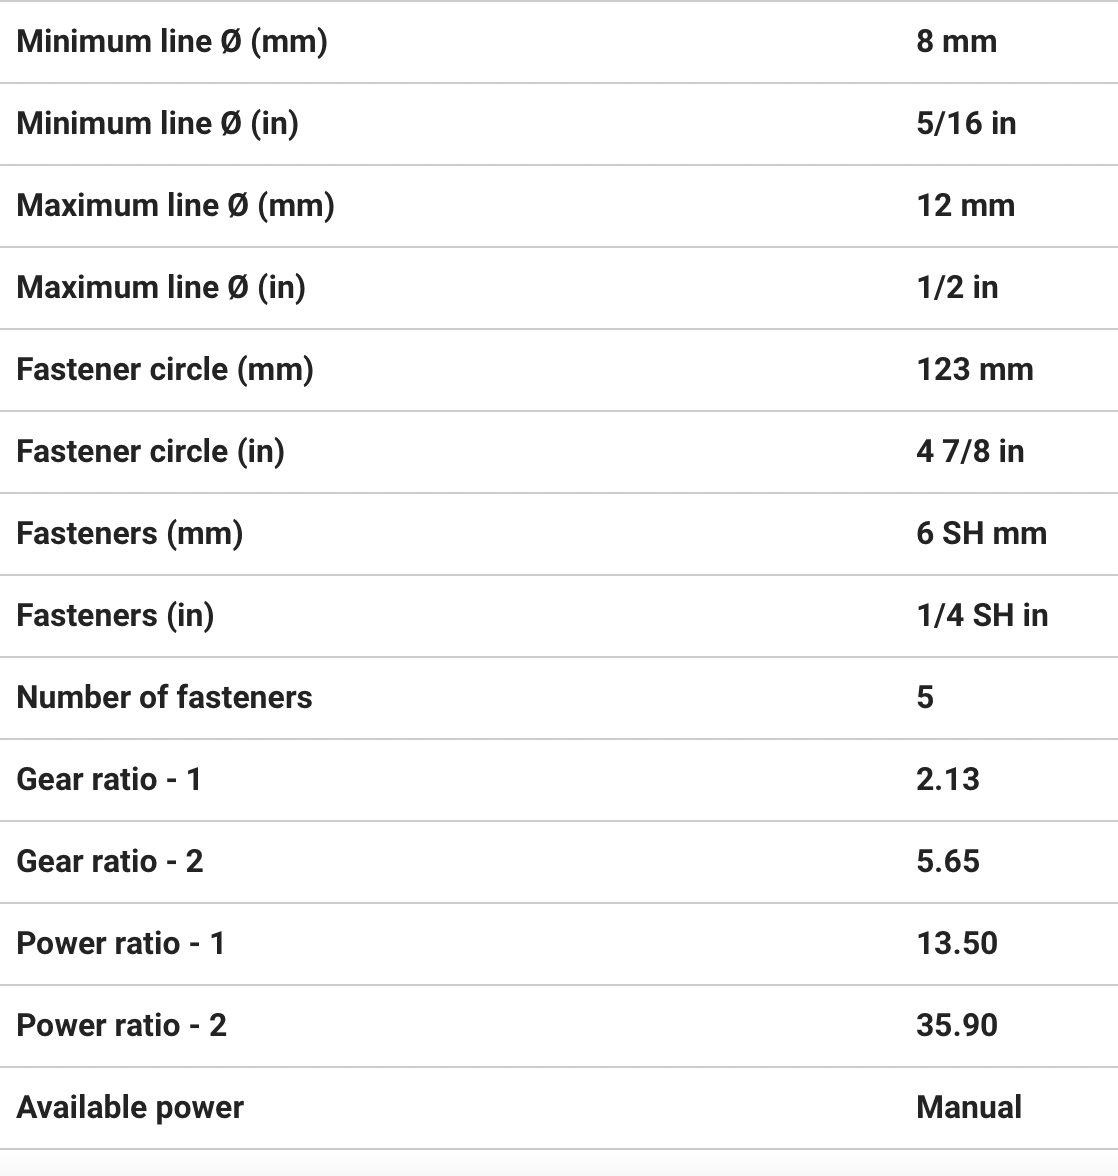
Task: Select the "2.13" gear ratio value
Action: (947, 780)
